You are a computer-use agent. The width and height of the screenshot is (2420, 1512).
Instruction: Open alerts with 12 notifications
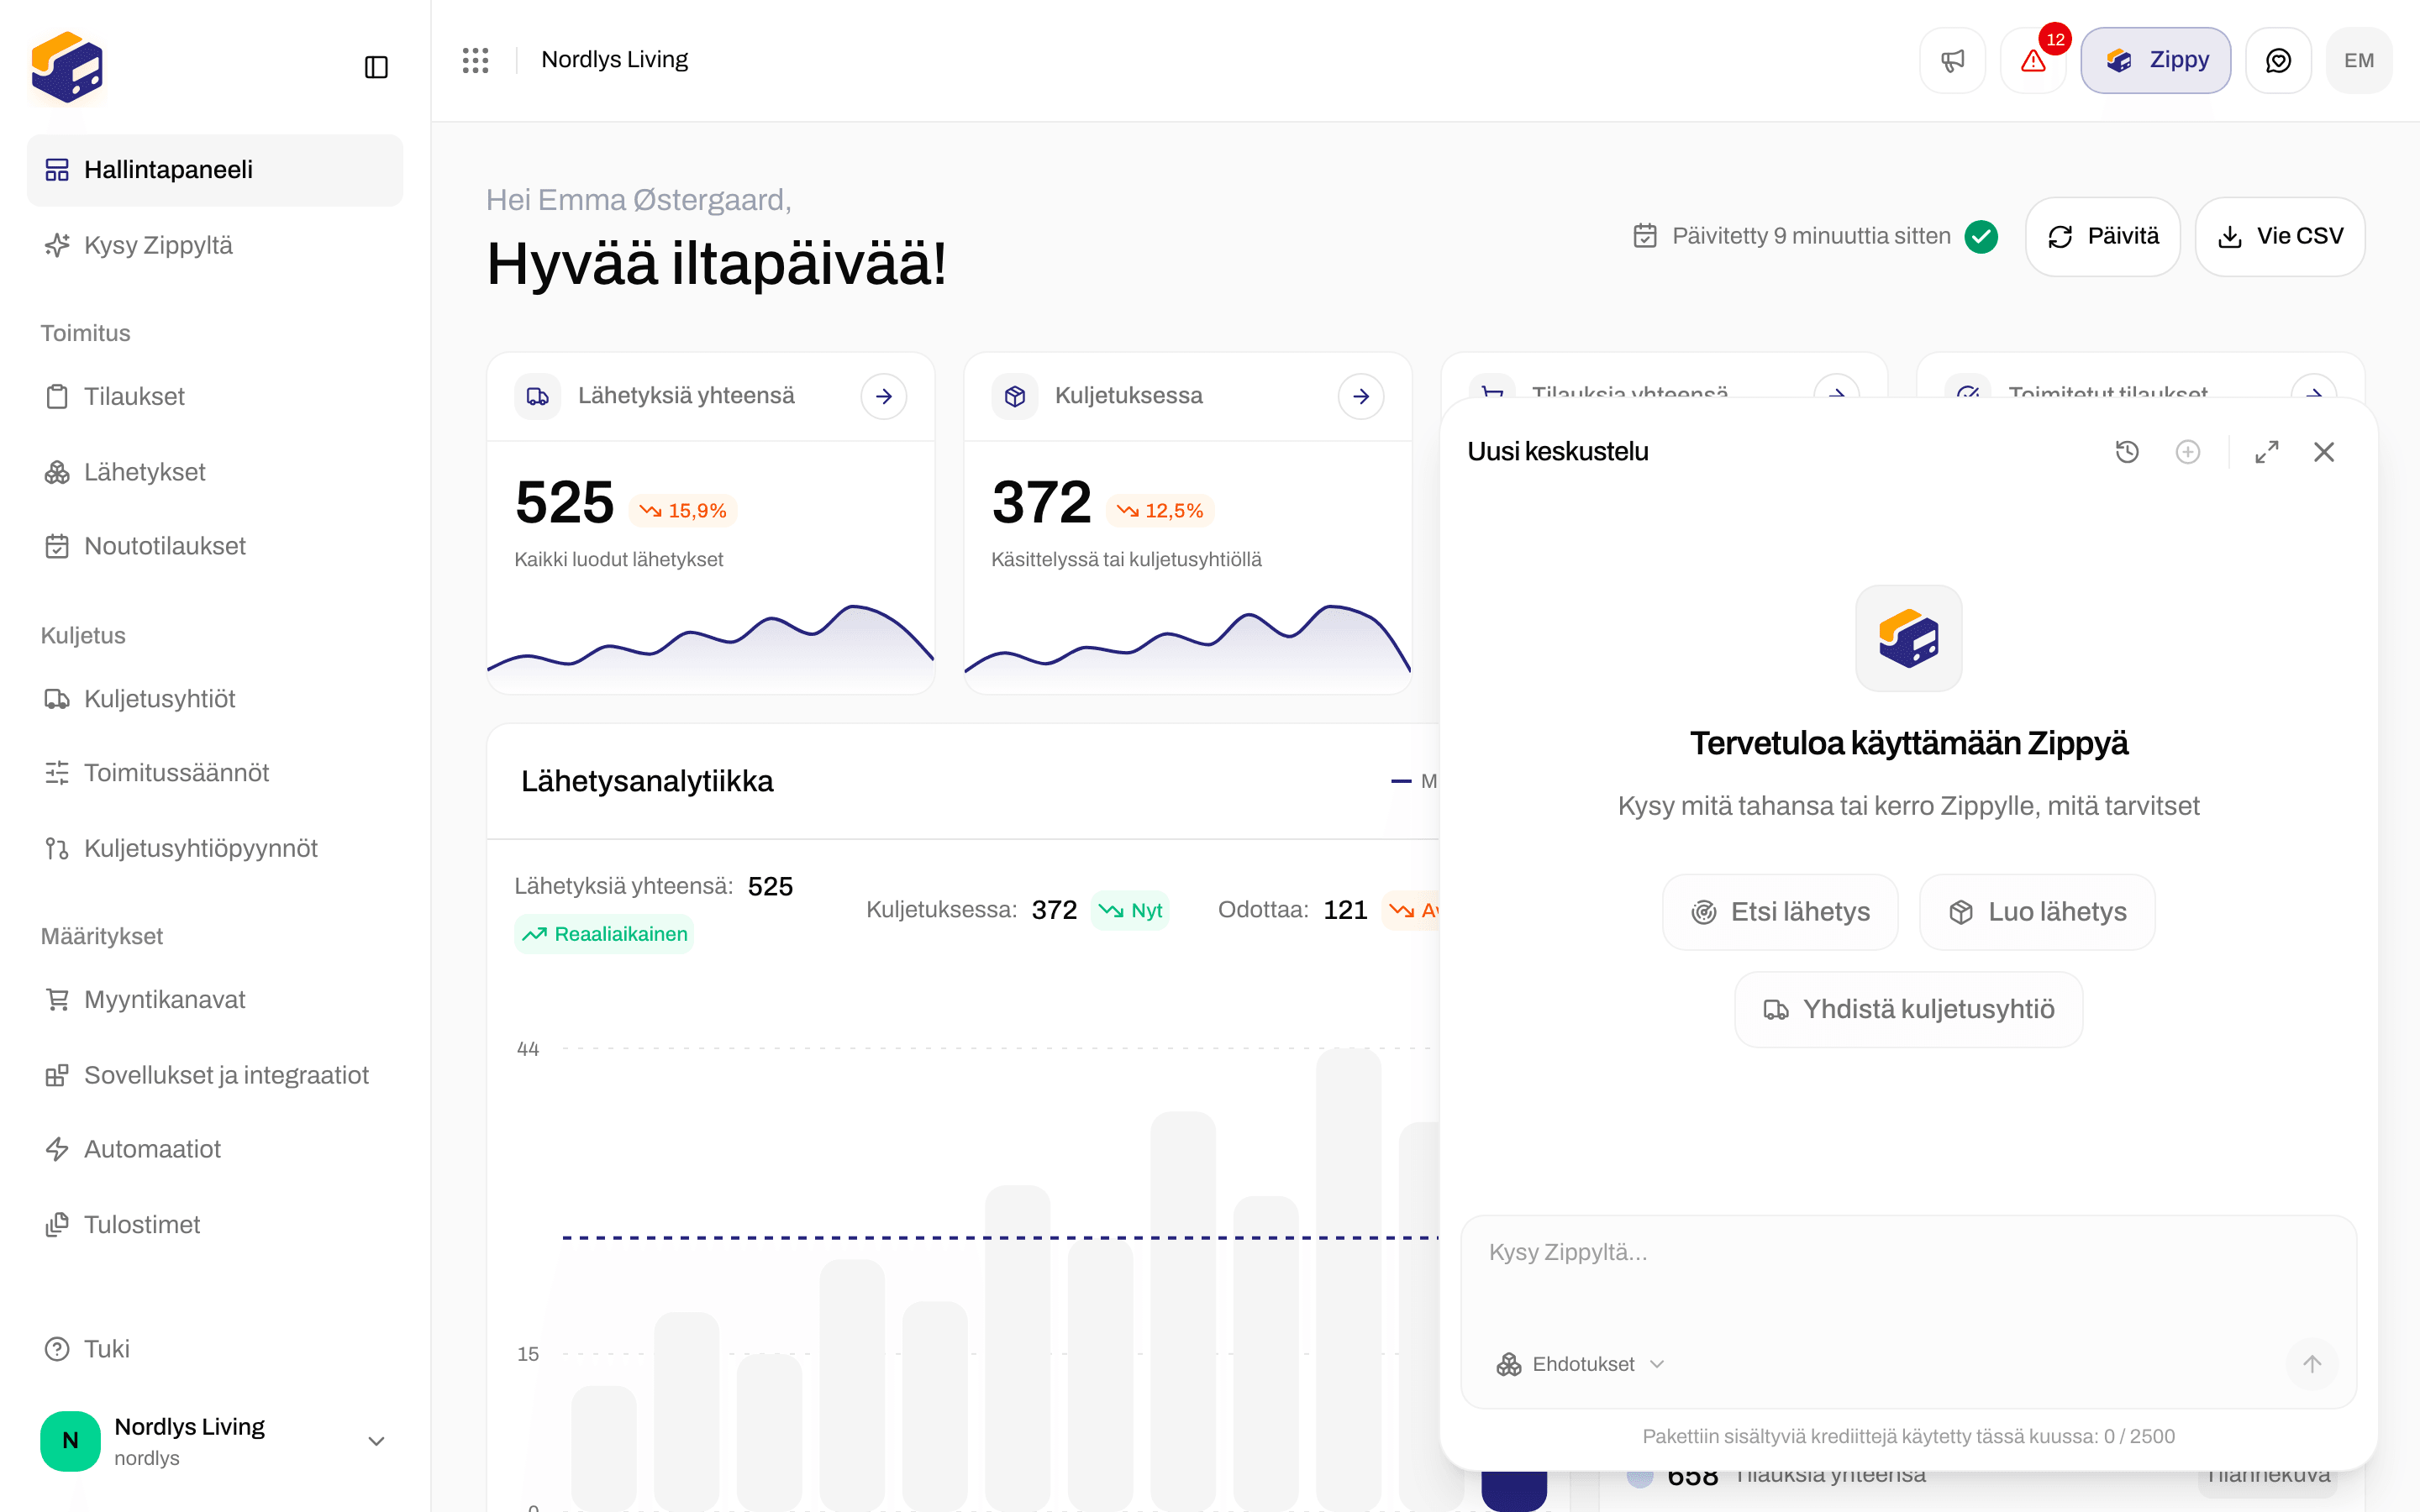click(x=2033, y=61)
